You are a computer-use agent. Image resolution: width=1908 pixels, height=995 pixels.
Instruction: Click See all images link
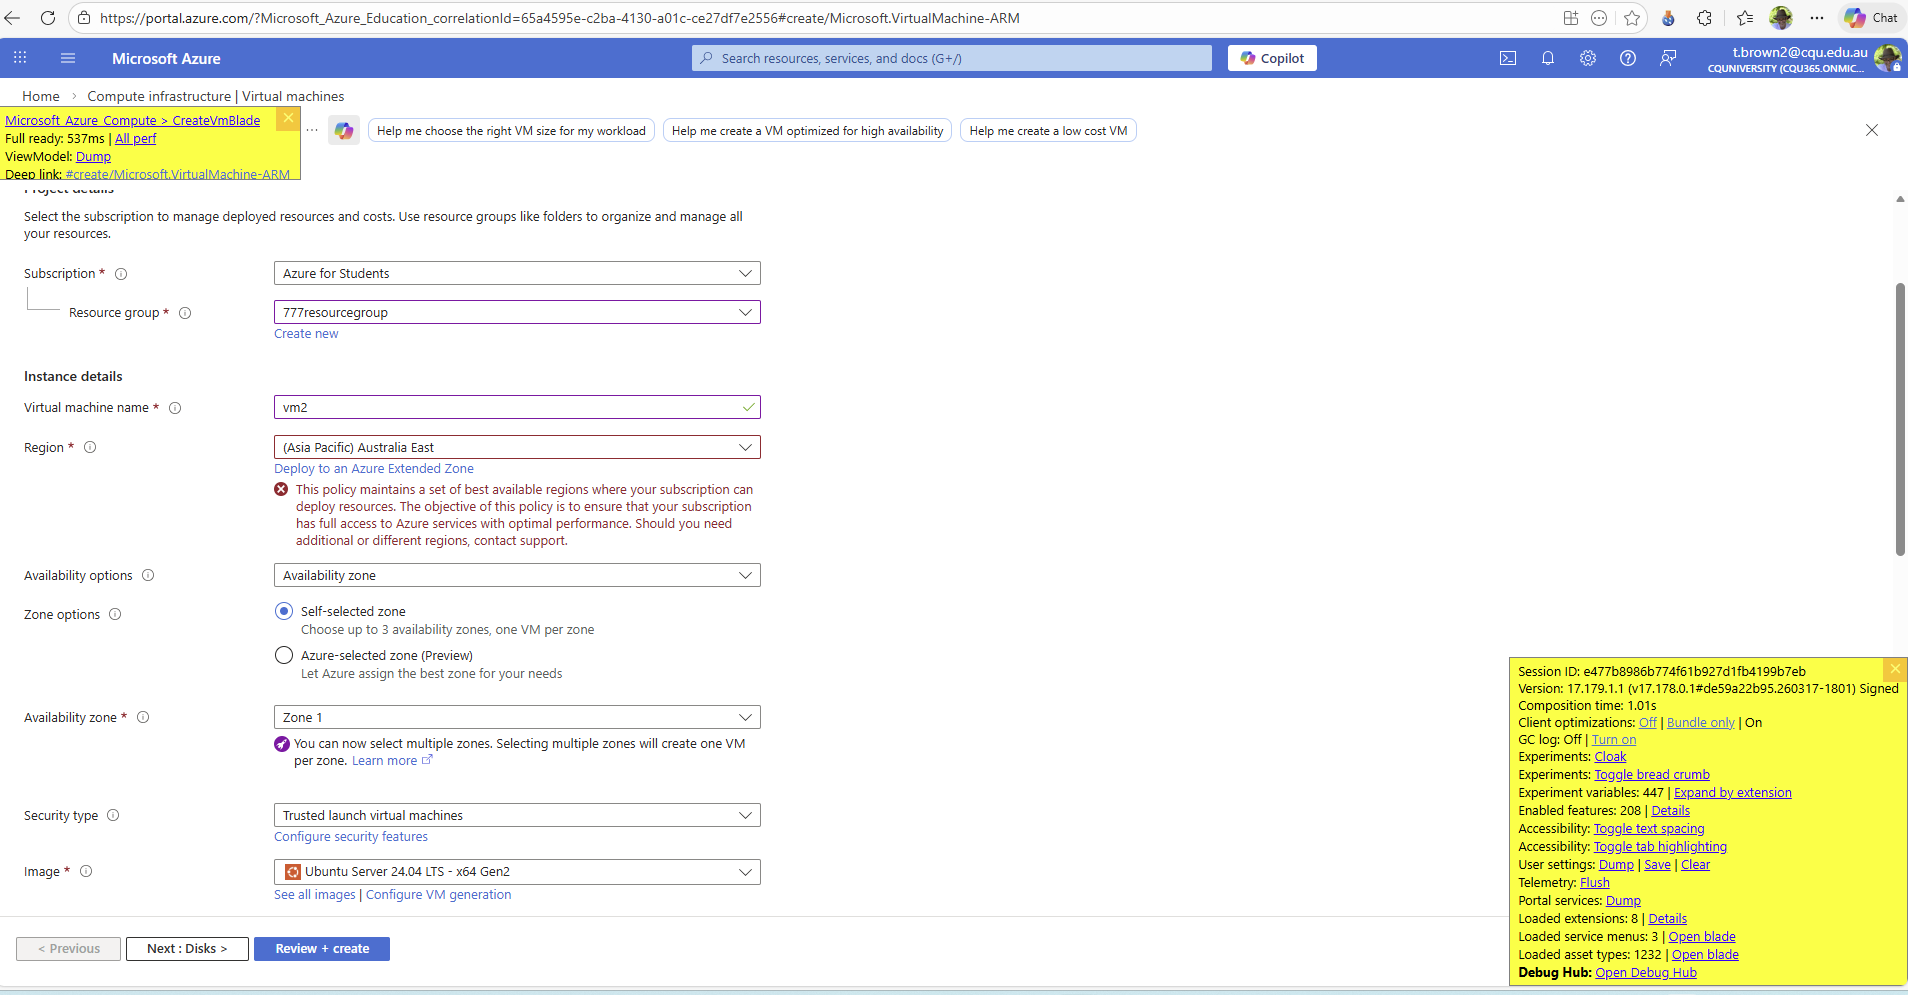pos(315,895)
